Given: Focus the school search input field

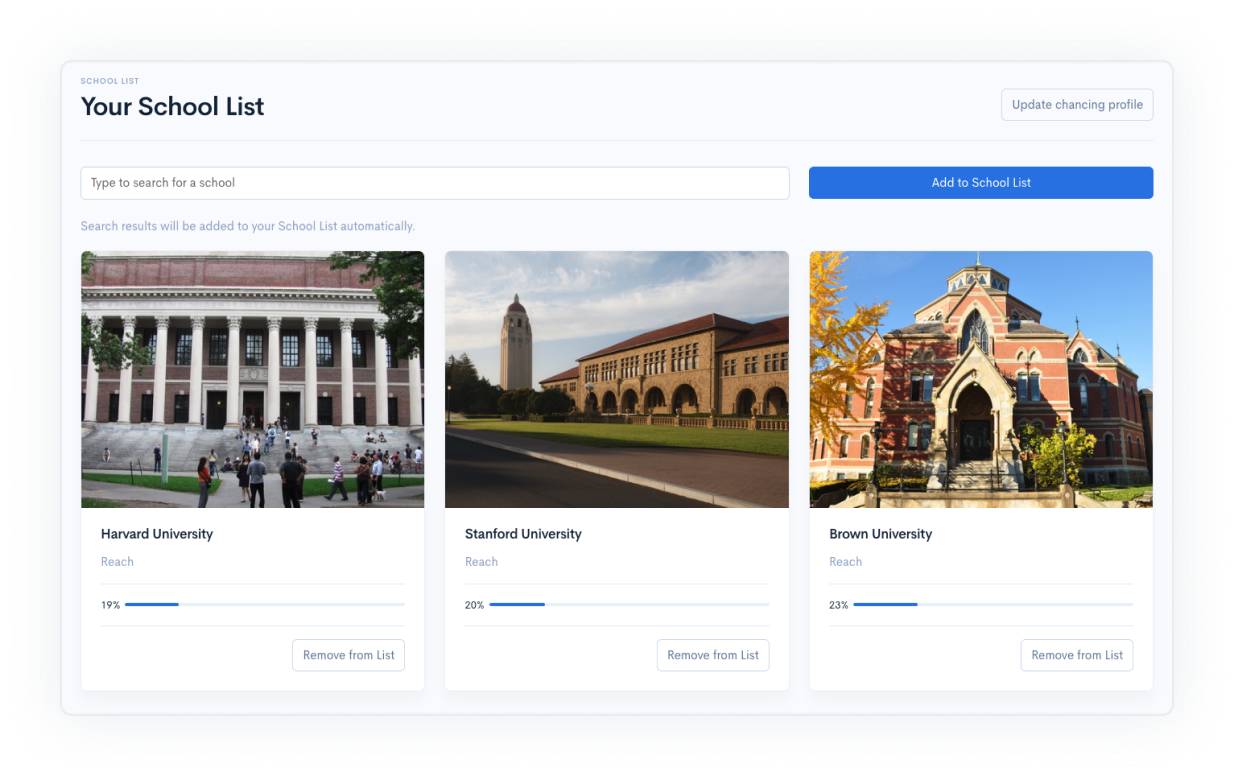Looking at the screenshot, I should point(434,183).
